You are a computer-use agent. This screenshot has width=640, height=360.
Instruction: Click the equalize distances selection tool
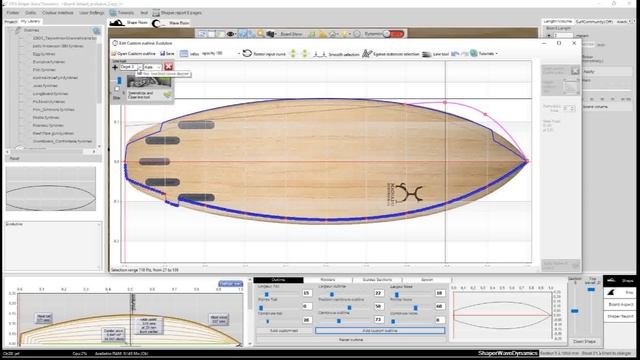(391, 53)
